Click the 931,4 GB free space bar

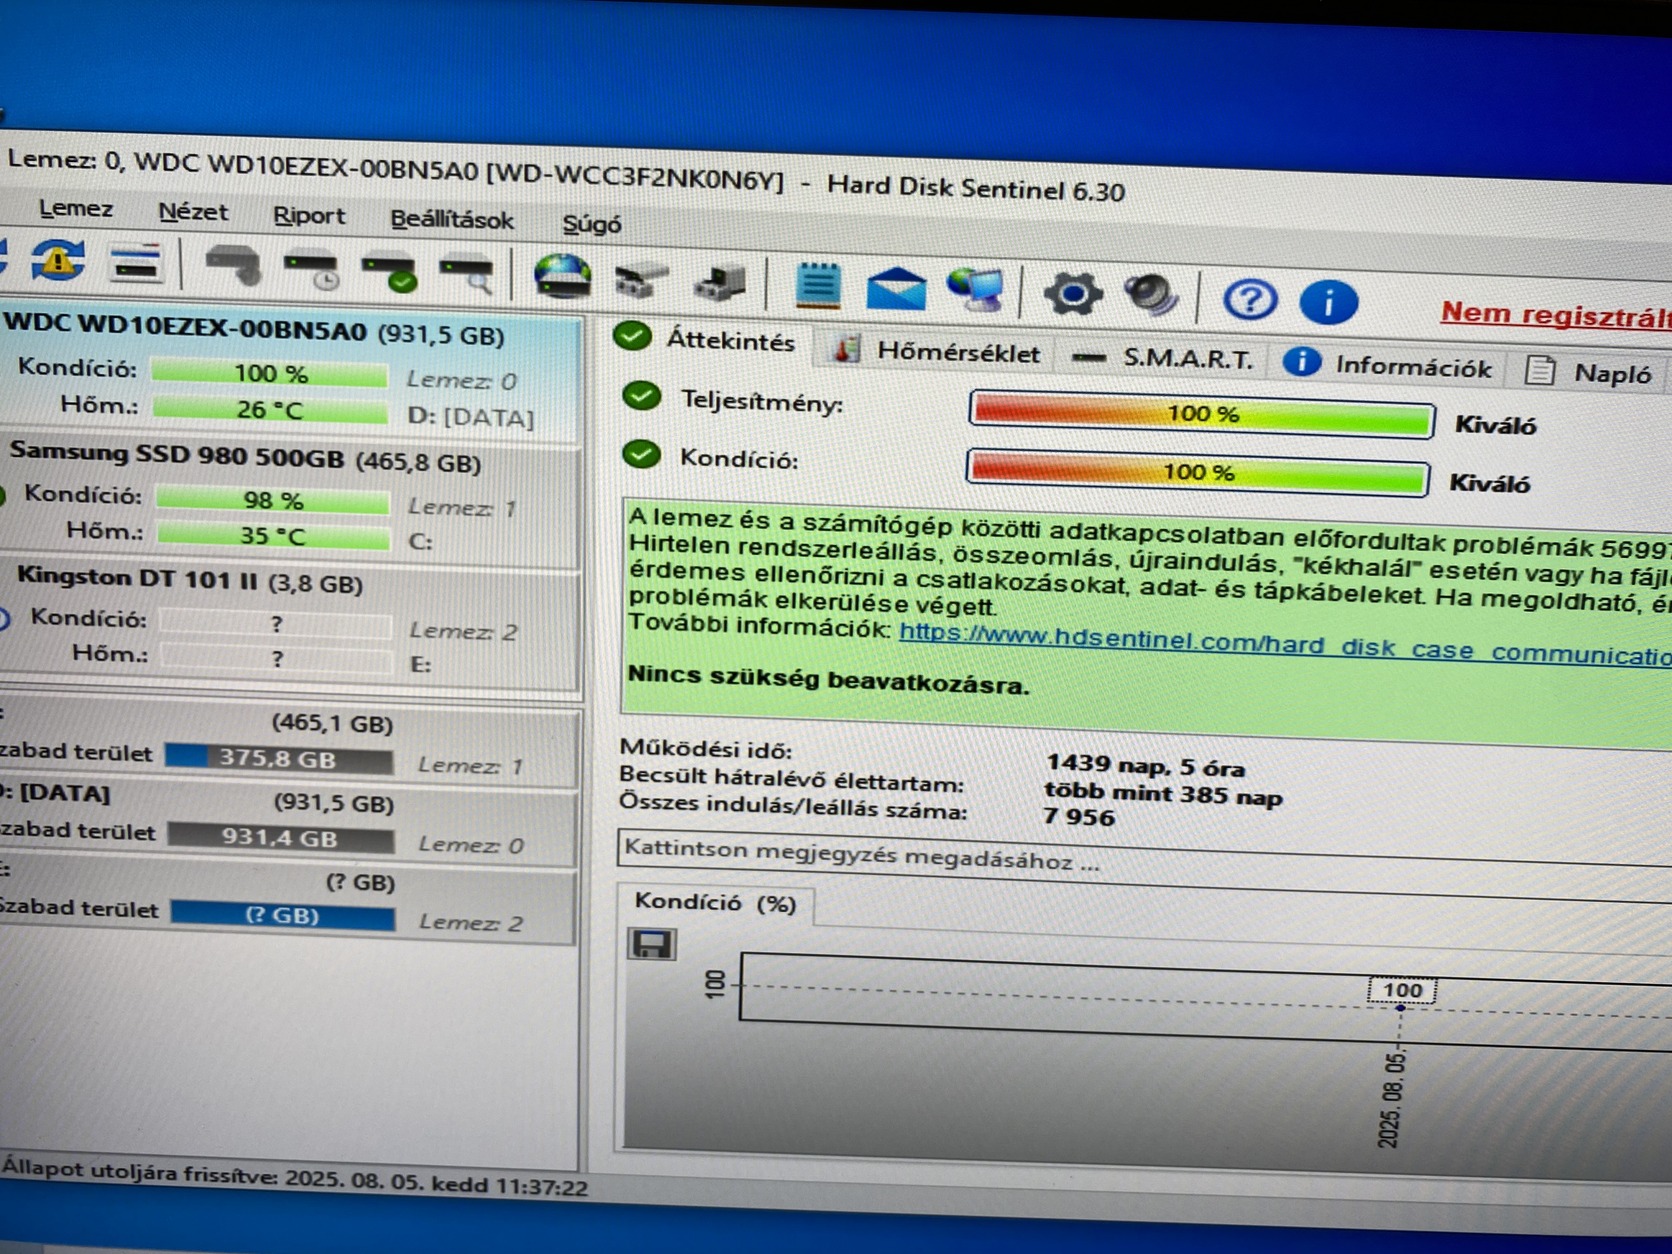point(281,837)
